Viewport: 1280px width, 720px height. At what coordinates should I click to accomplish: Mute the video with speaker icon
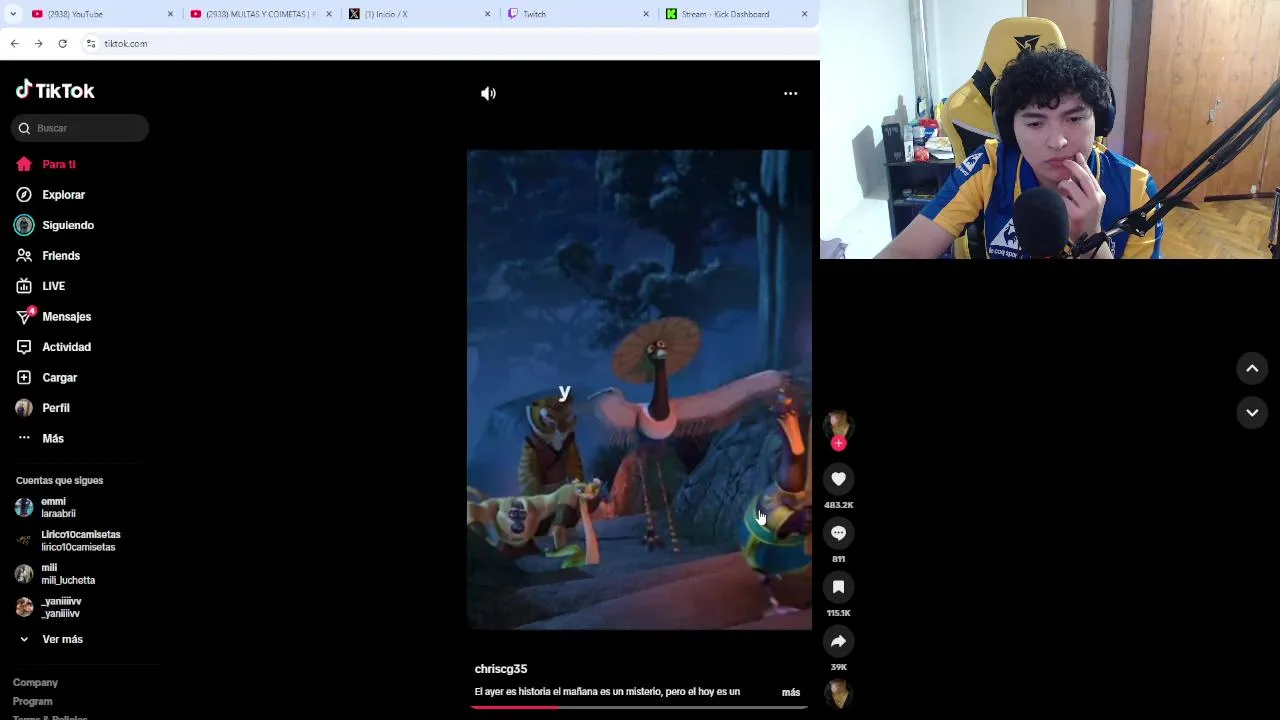click(x=488, y=93)
